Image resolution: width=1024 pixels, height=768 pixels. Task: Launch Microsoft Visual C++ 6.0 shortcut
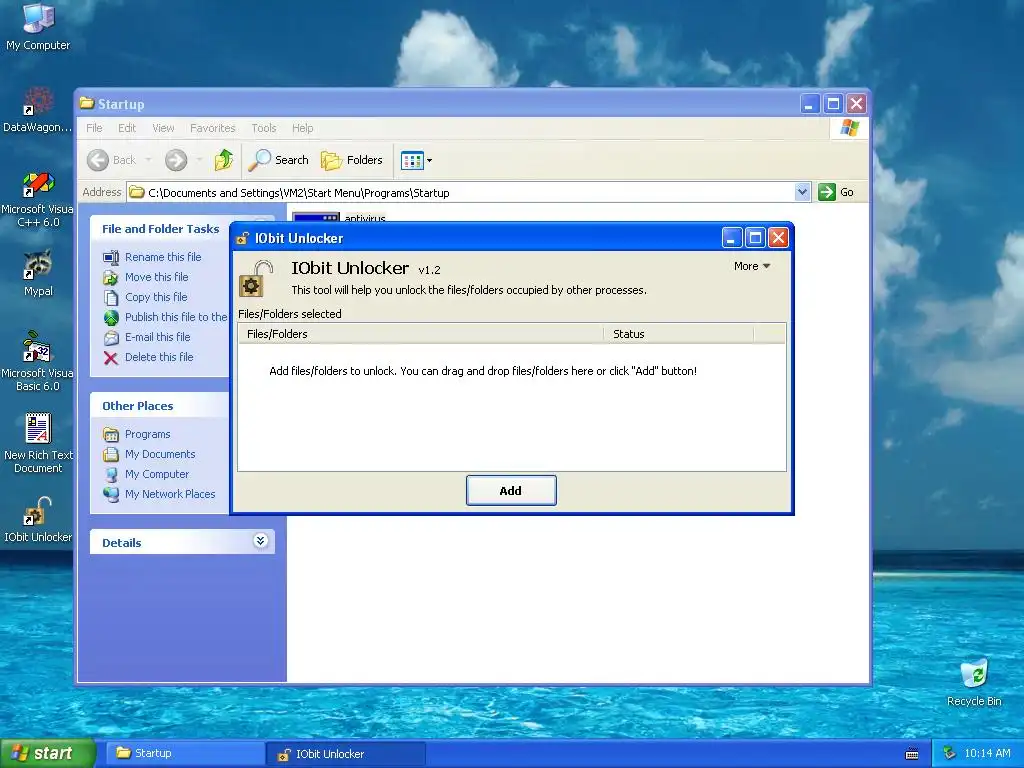point(37,200)
